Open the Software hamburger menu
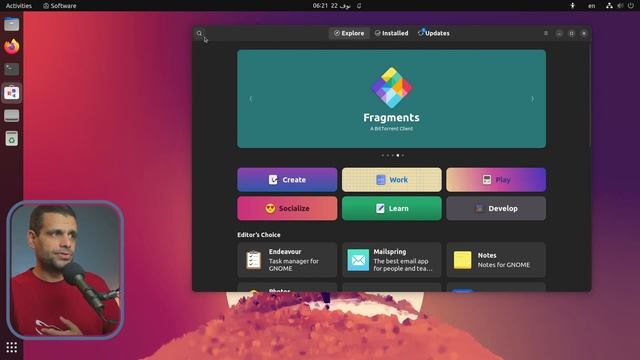Viewport: 640px width, 360px height. pyautogui.click(x=546, y=33)
